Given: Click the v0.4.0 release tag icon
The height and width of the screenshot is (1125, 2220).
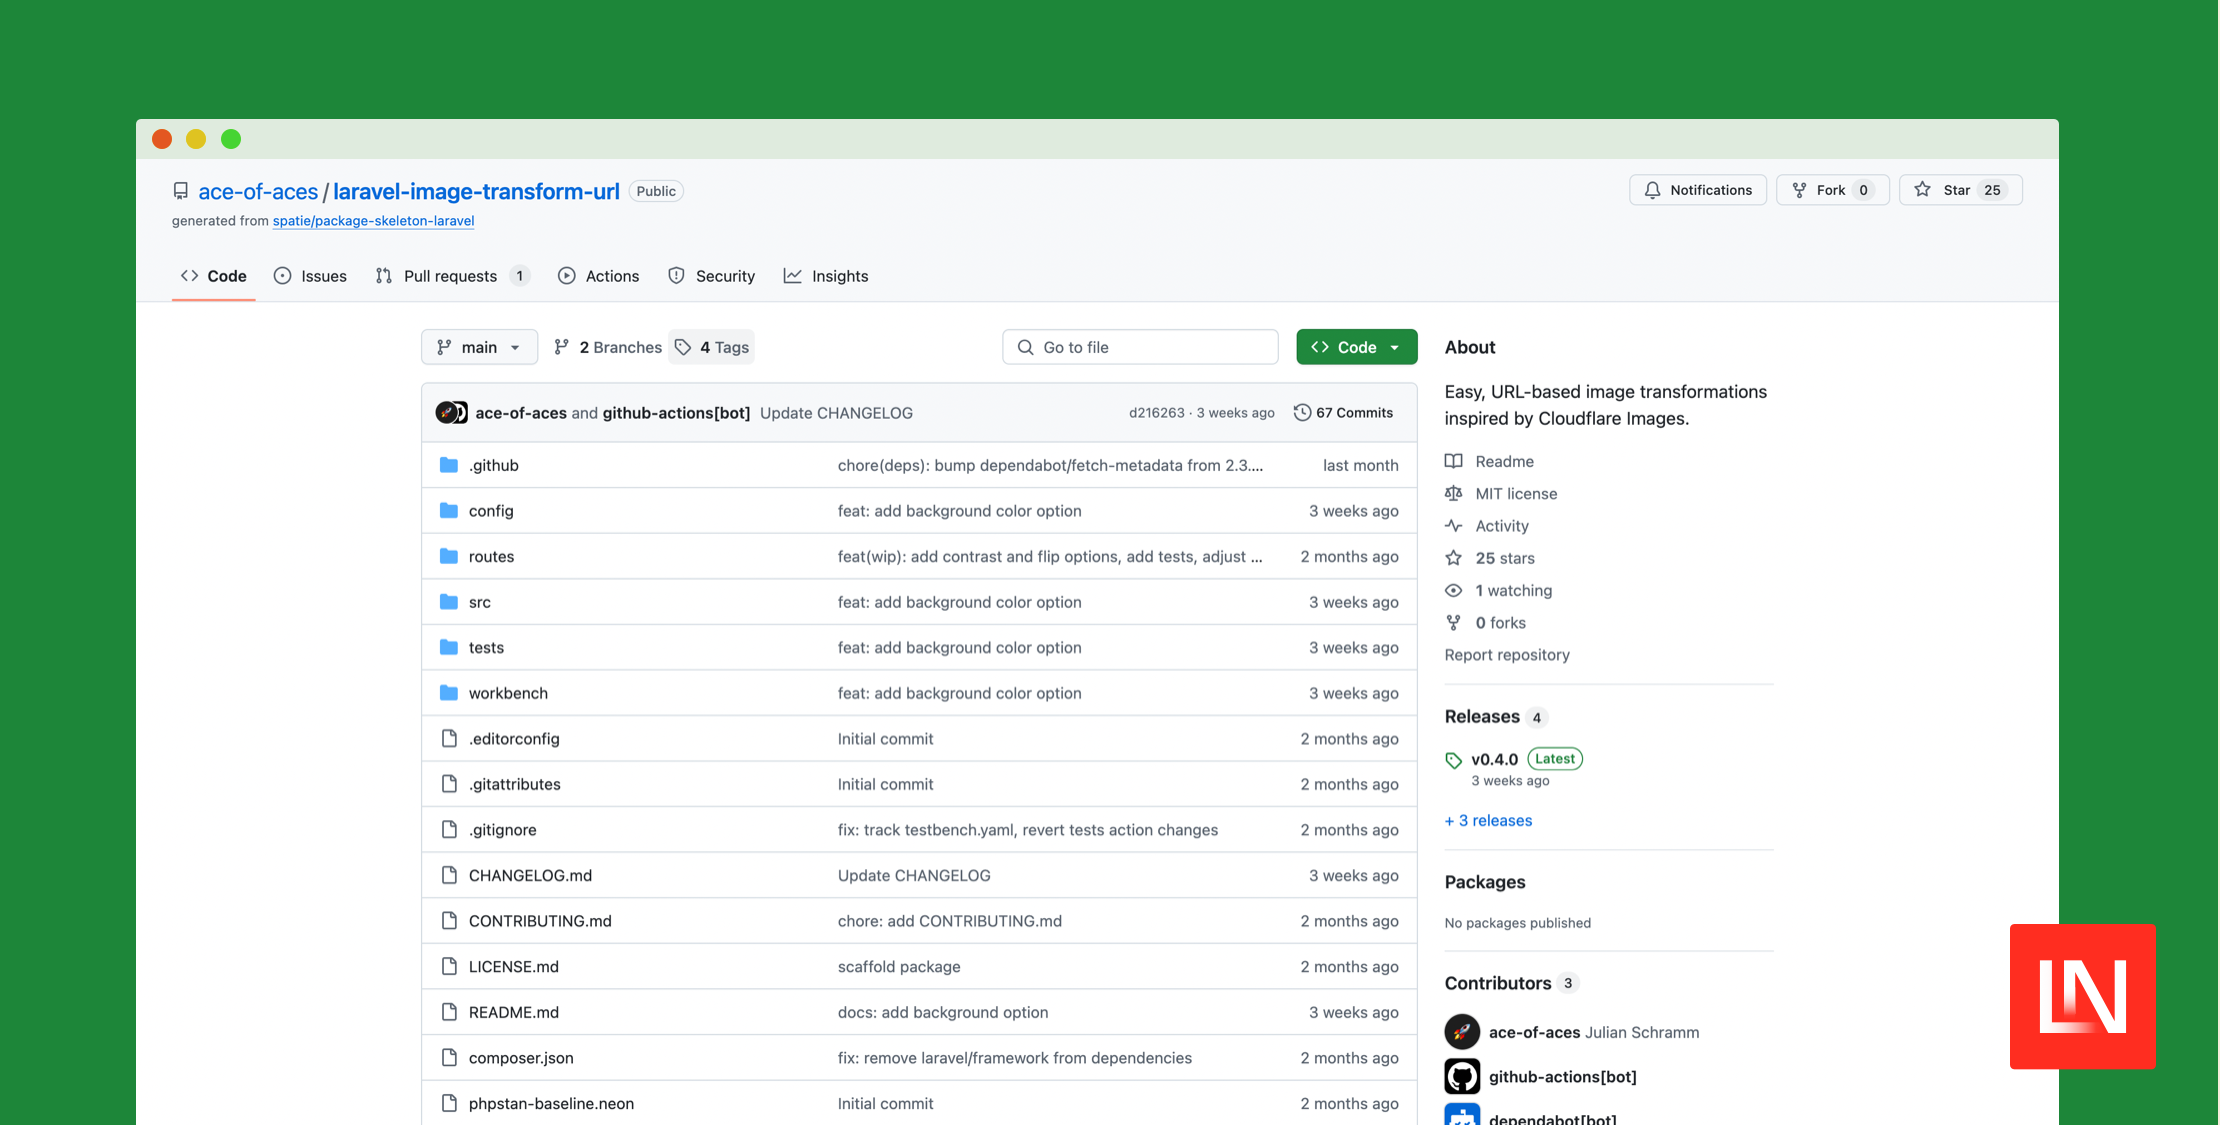Looking at the screenshot, I should 1453,760.
